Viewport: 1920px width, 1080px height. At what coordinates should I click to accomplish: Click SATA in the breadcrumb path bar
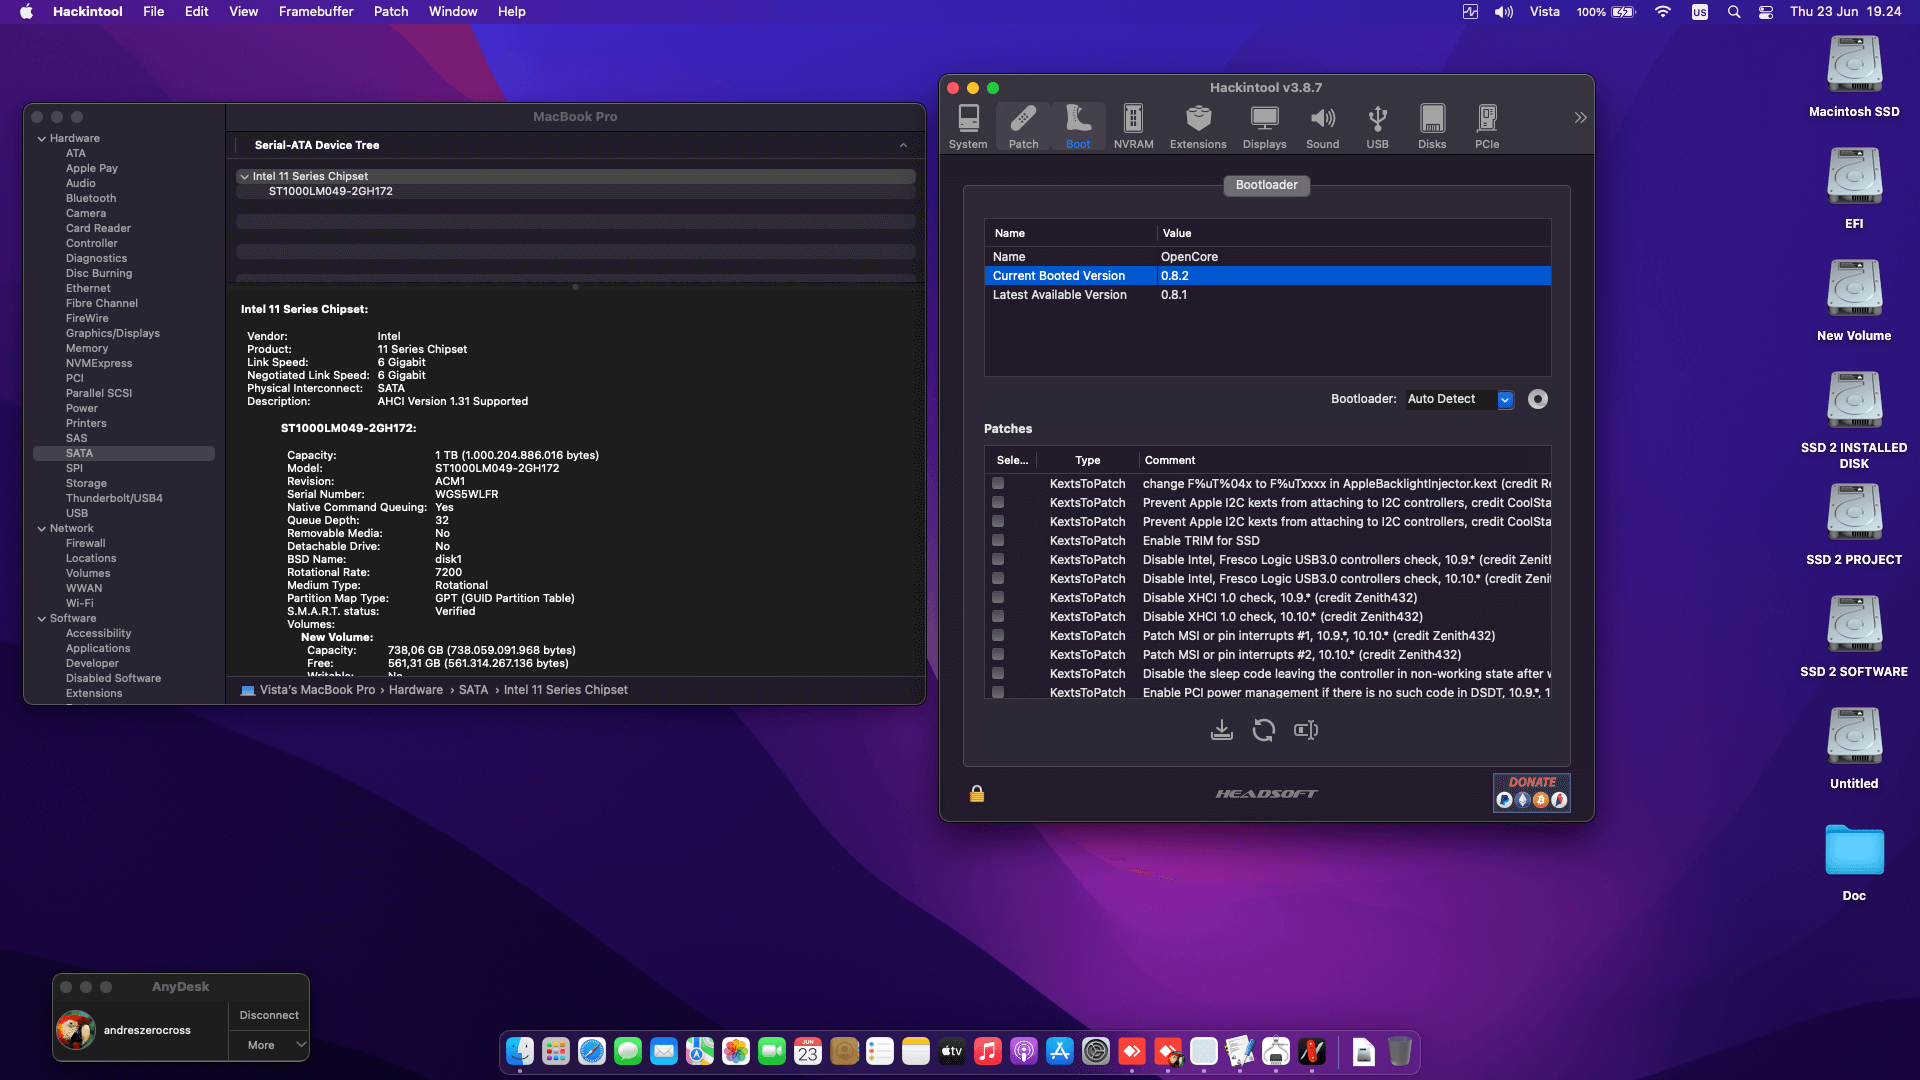tap(473, 690)
